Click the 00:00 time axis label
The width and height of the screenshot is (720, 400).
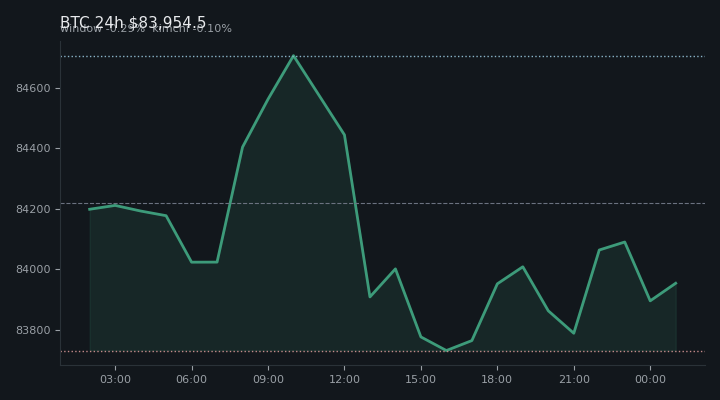[650, 379]
